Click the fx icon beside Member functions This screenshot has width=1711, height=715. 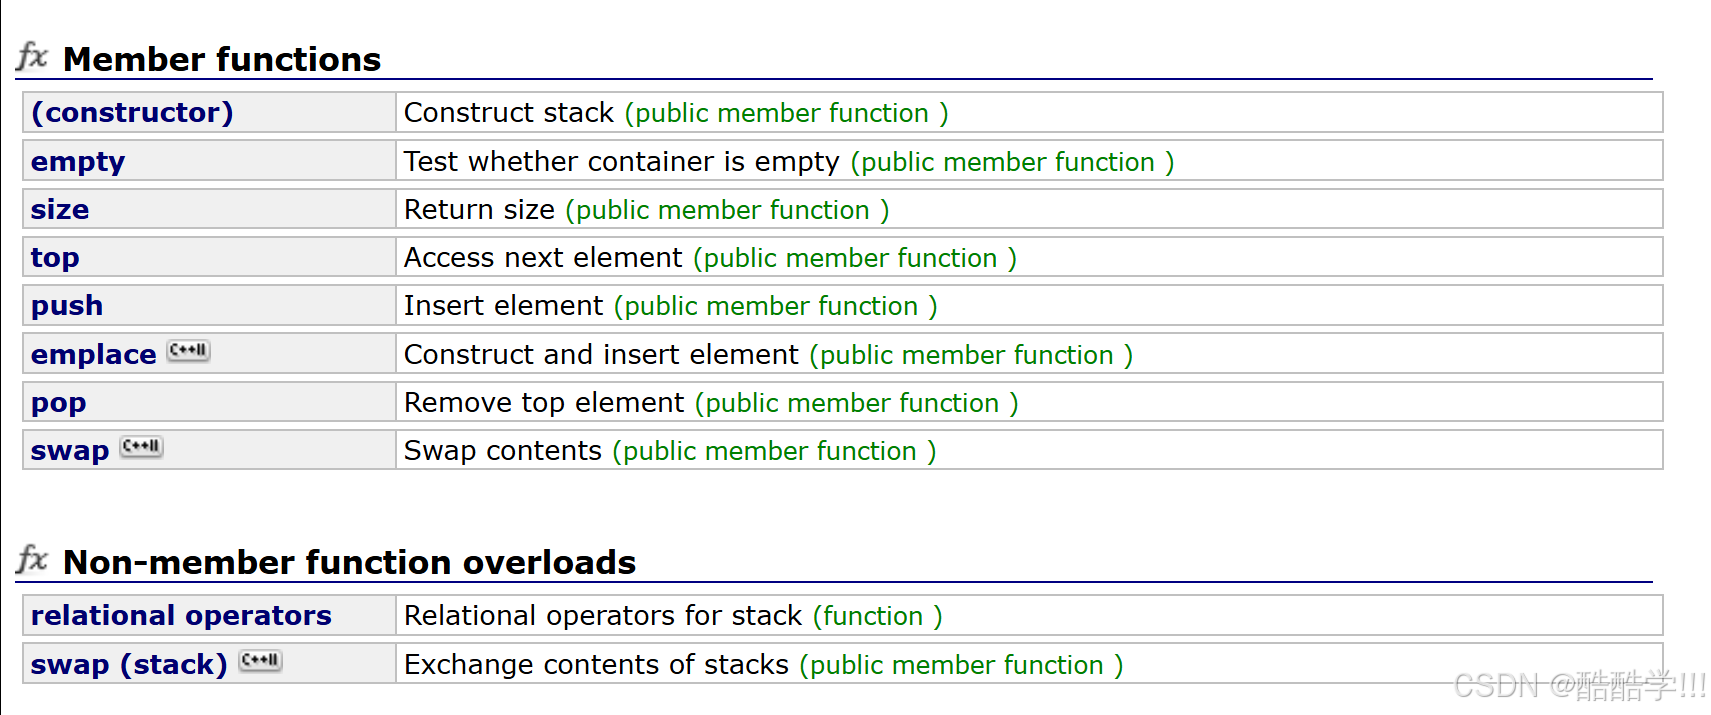coord(32,57)
